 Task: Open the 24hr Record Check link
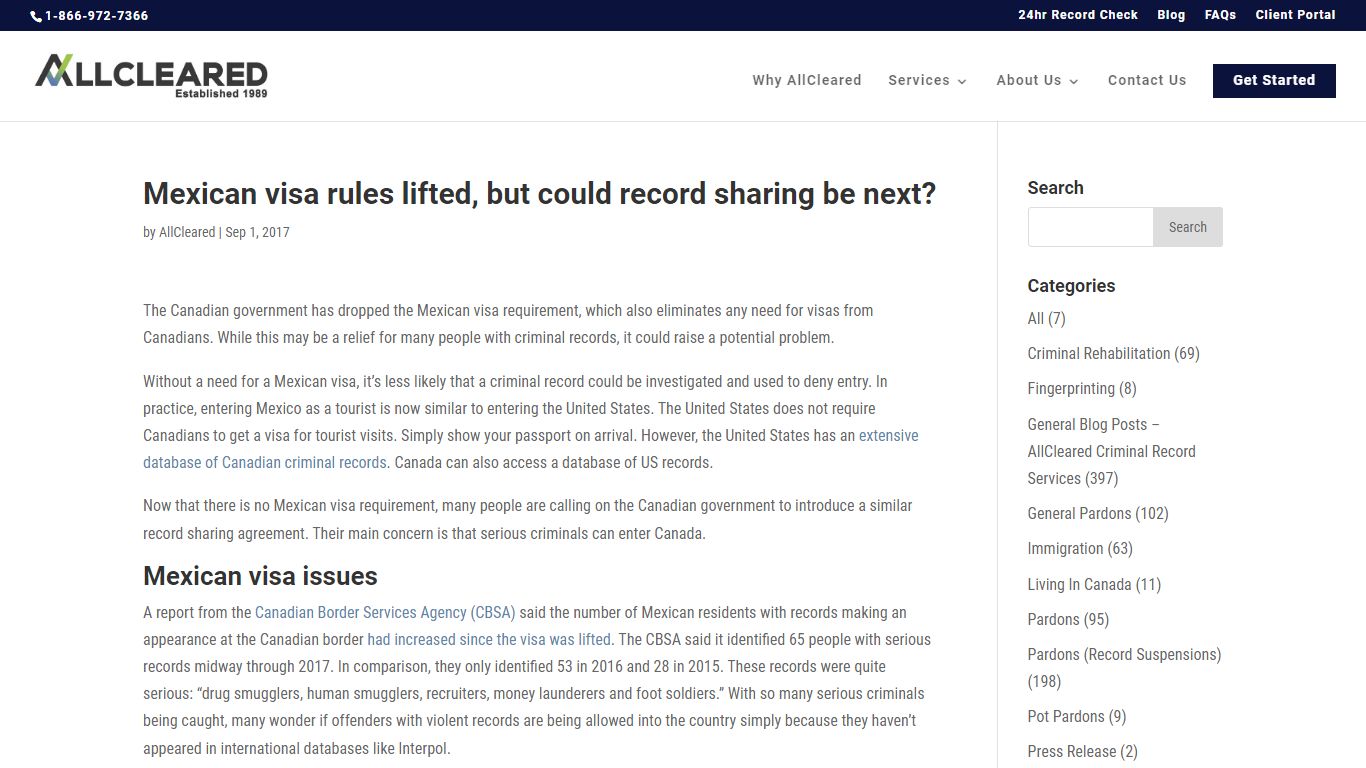[x=1078, y=15]
